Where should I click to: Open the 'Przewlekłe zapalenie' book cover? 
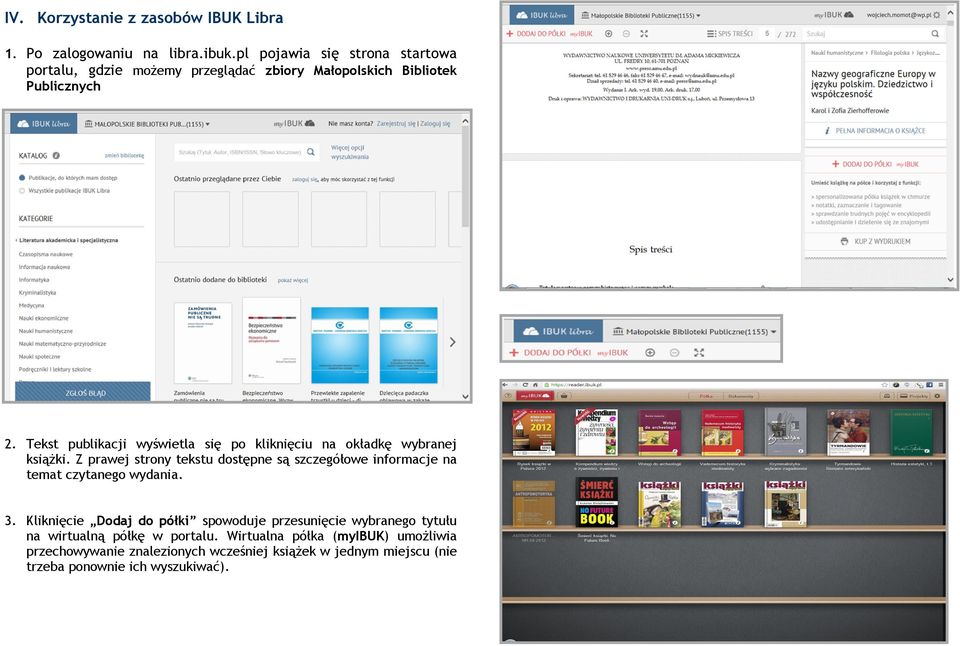point(340,345)
